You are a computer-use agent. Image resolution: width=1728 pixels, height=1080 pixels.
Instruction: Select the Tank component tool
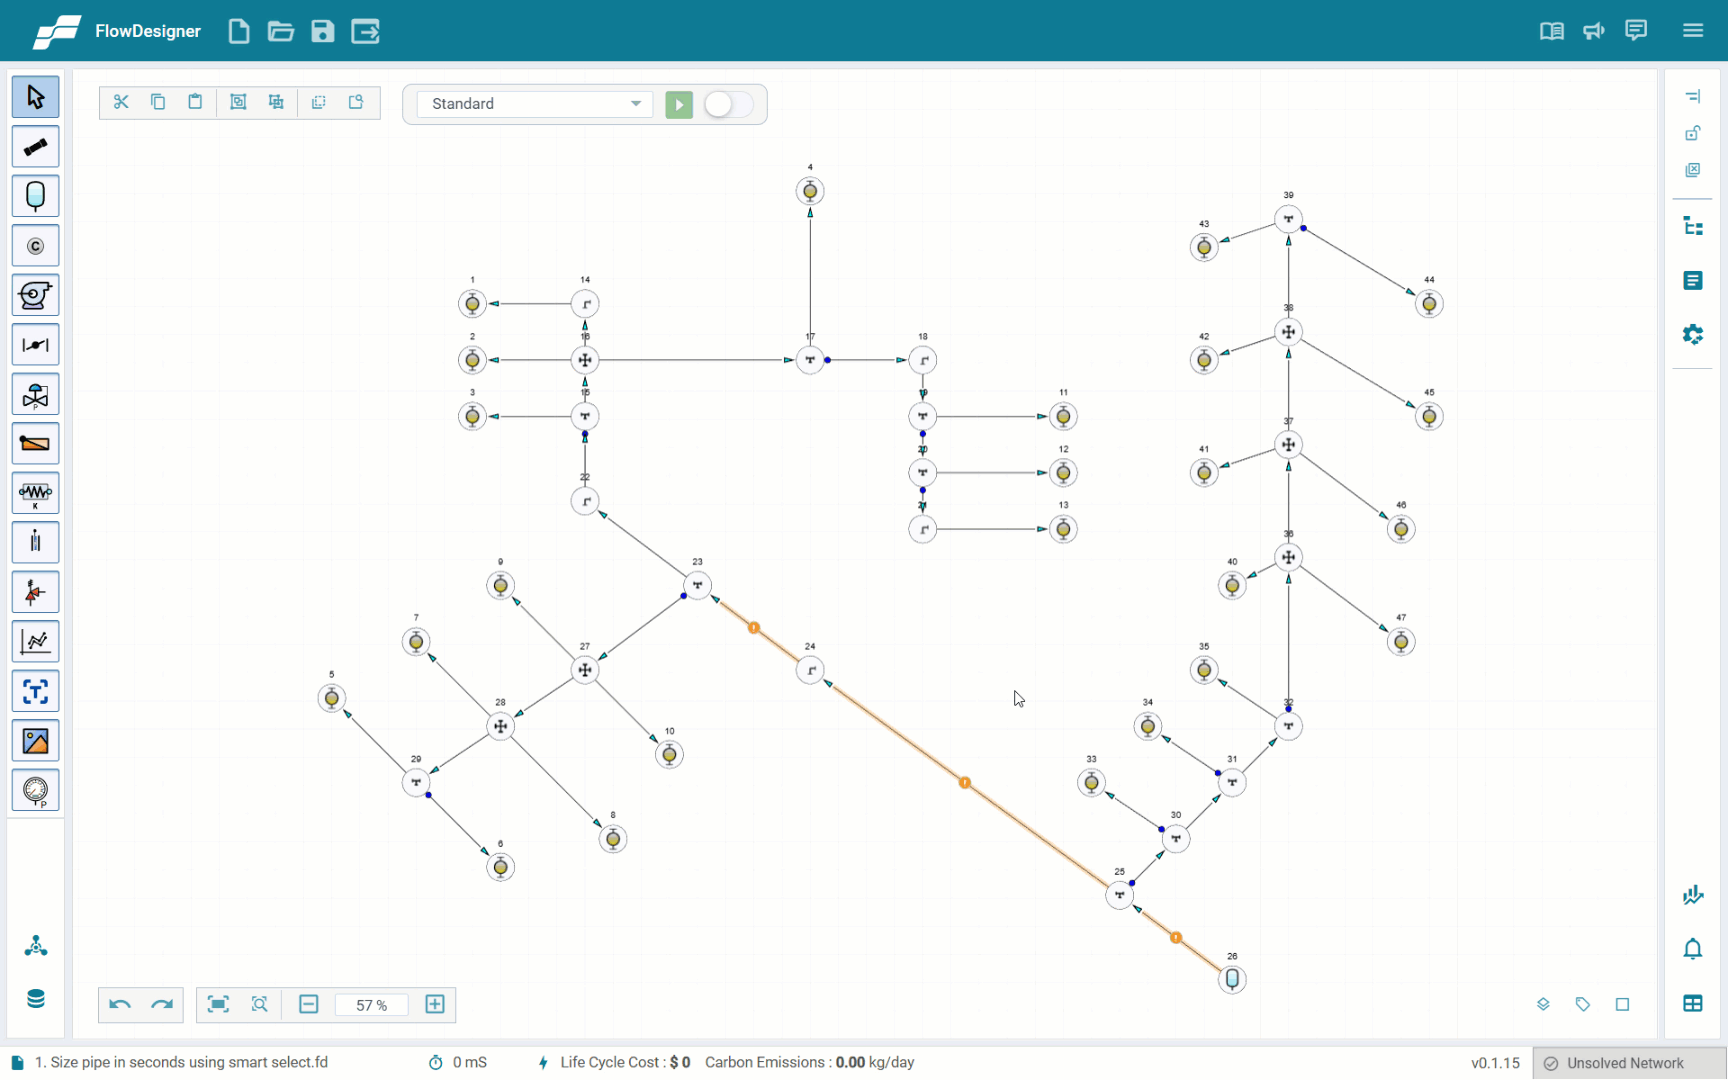pyautogui.click(x=35, y=196)
